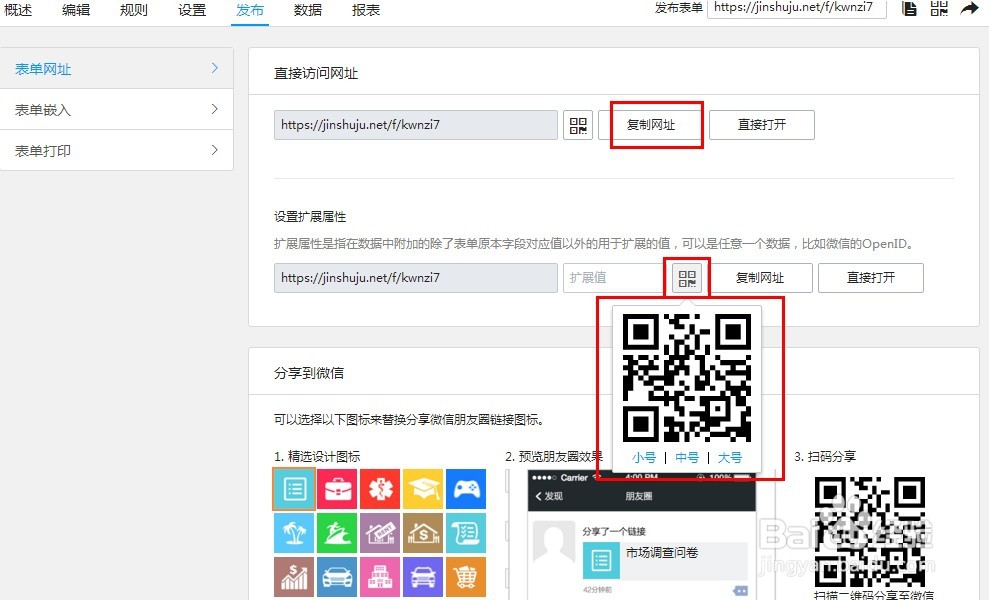Select the game controller share icon
This screenshot has width=989, height=600.
[466, 489]
